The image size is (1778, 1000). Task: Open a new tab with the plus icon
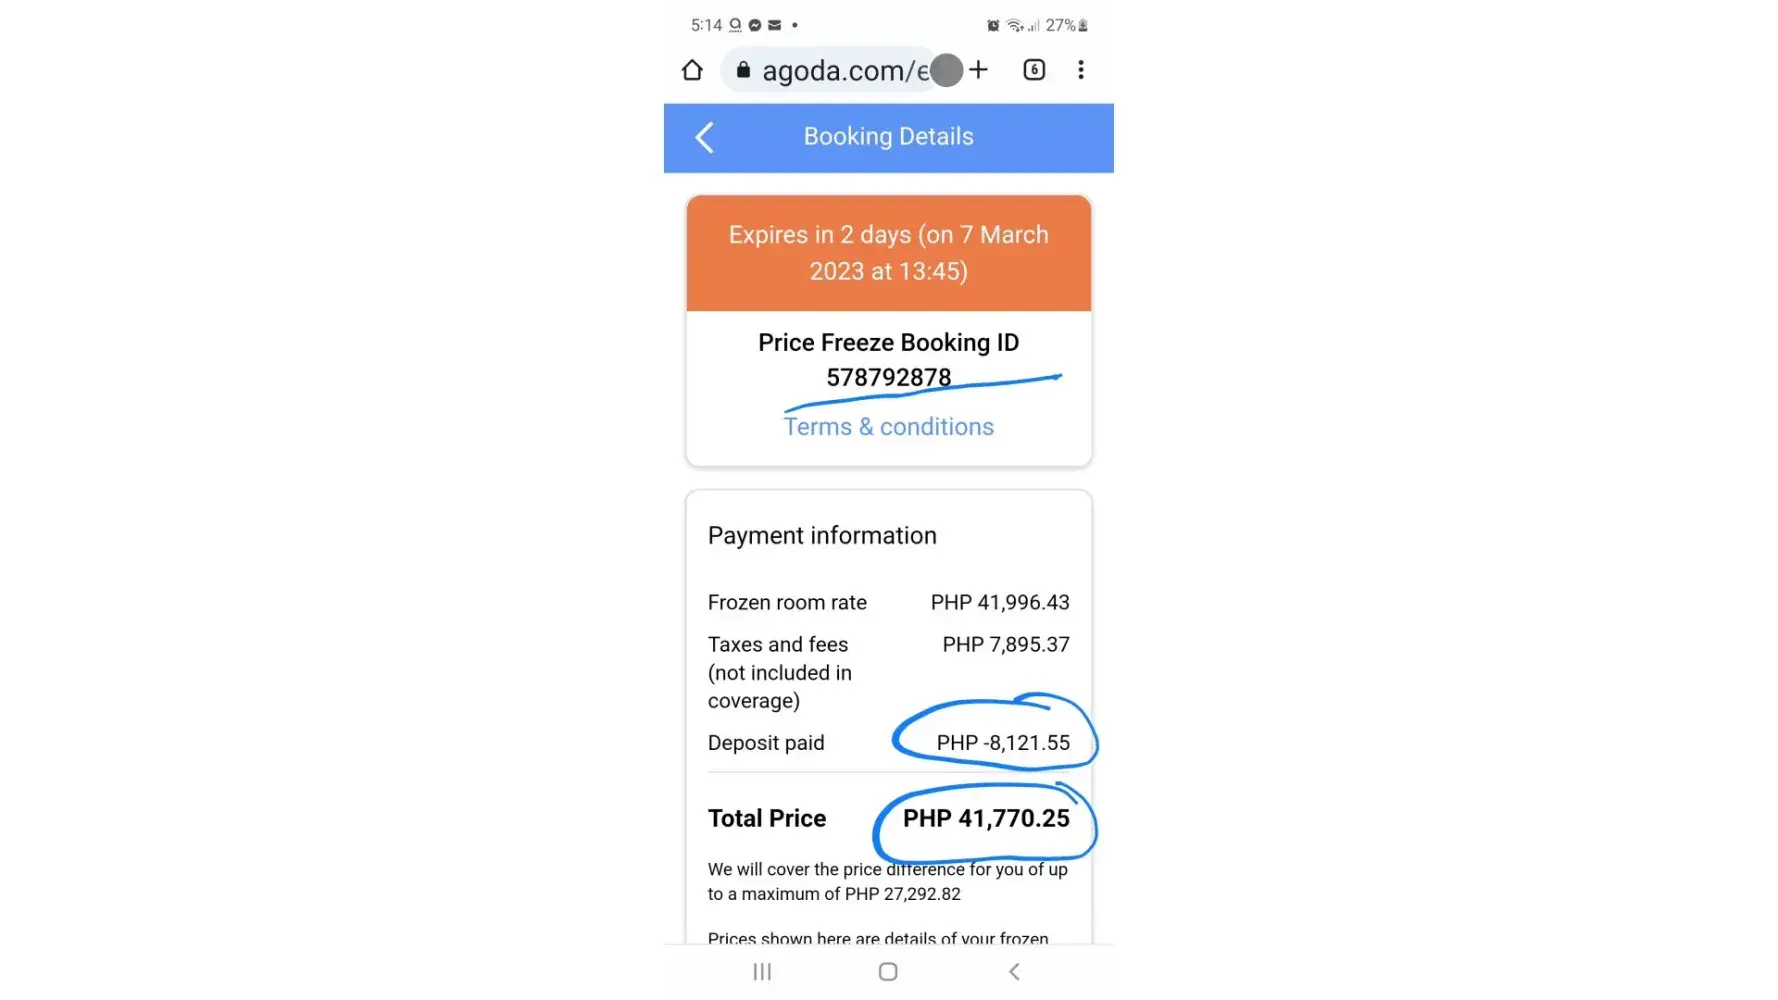point(978,70)
